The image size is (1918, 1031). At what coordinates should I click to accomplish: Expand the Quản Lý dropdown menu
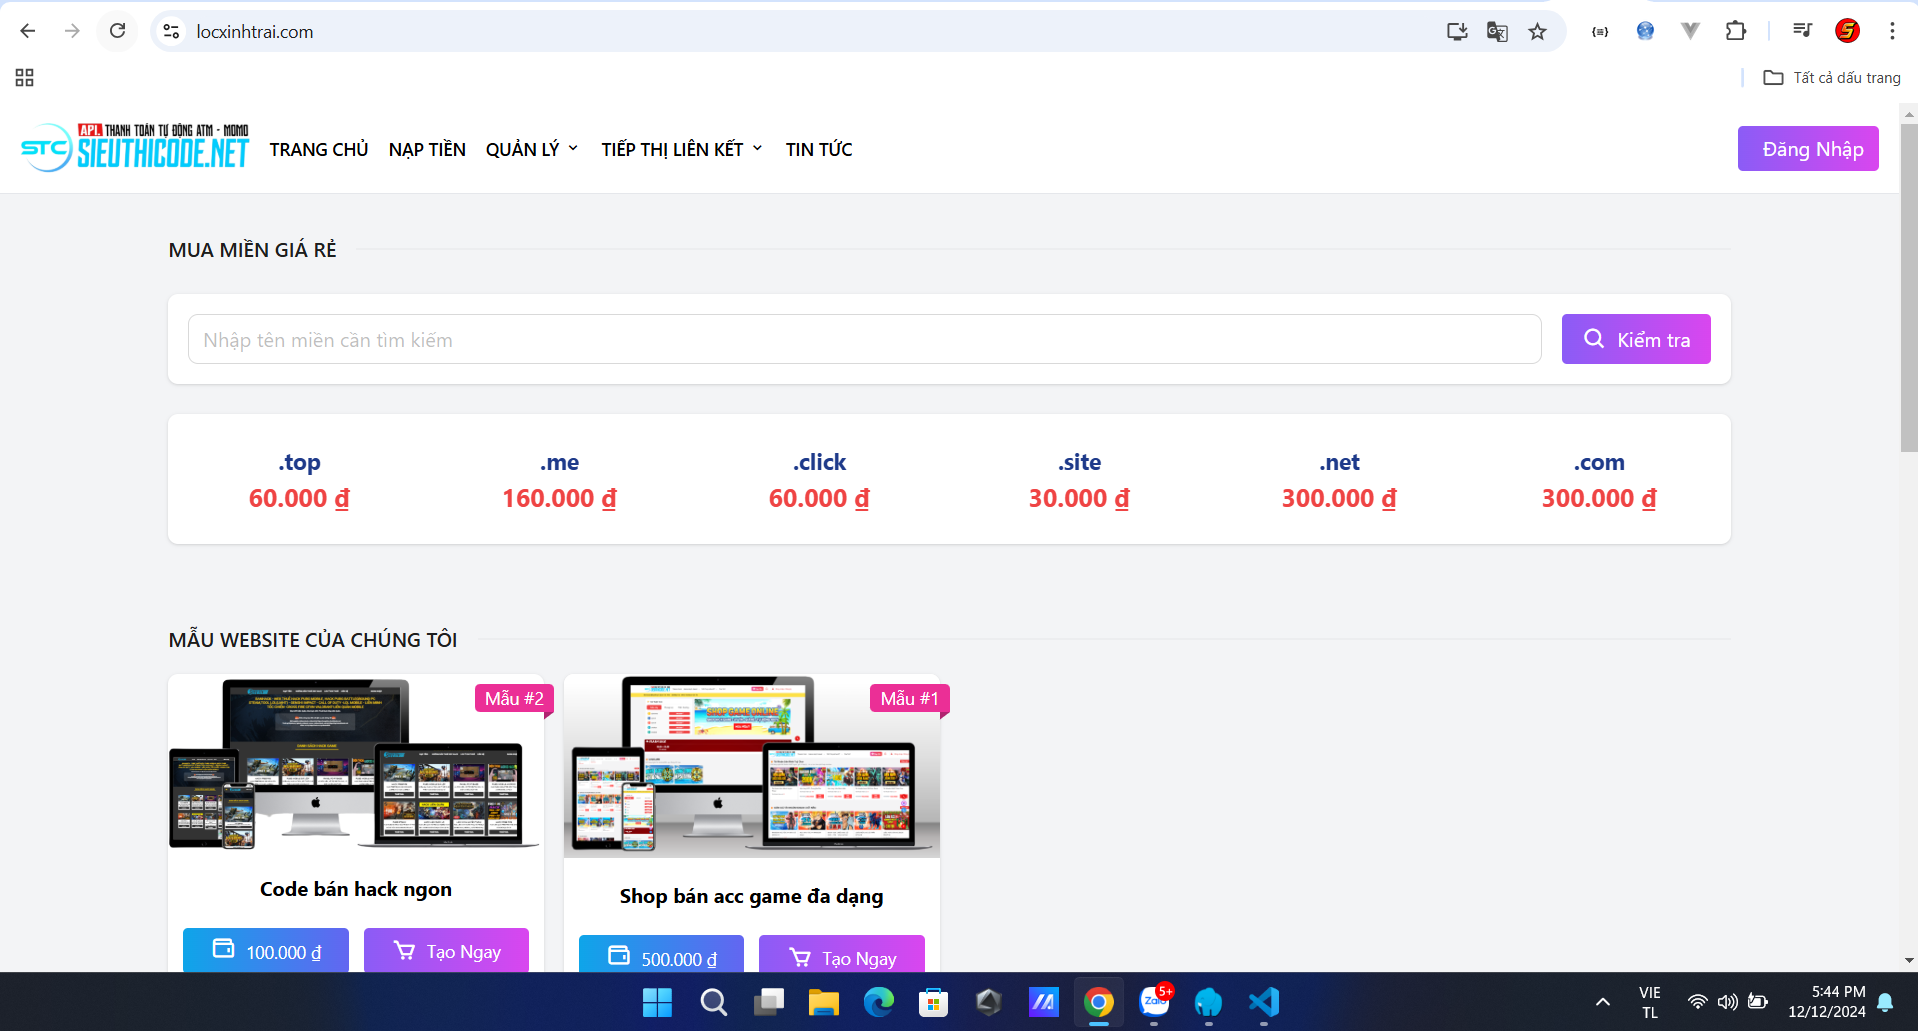(x=531, y=149)
